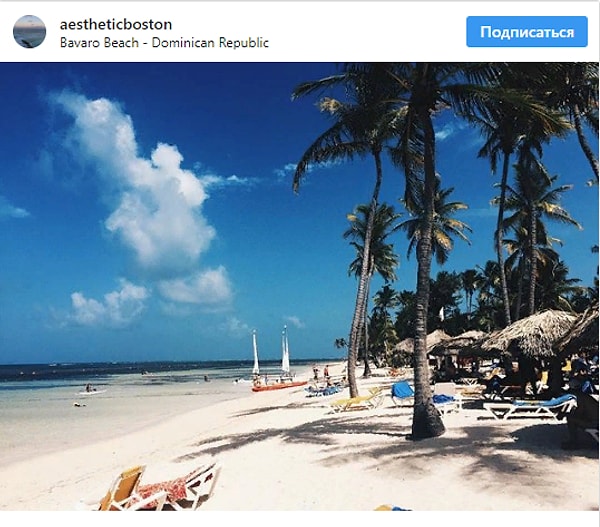600x527 pixels.
Task: Click the yellow sunbed beside the palm trunk
Action: [x=357, y=401]
